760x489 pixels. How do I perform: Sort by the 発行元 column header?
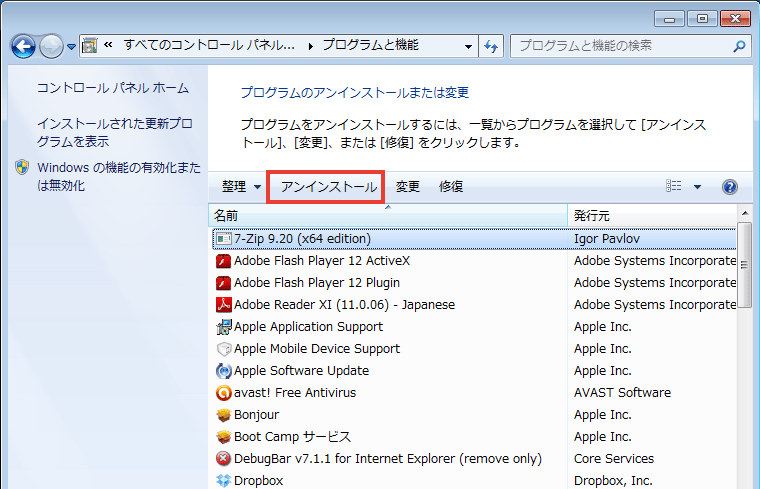pyautogui.click(x=652, y=215)
